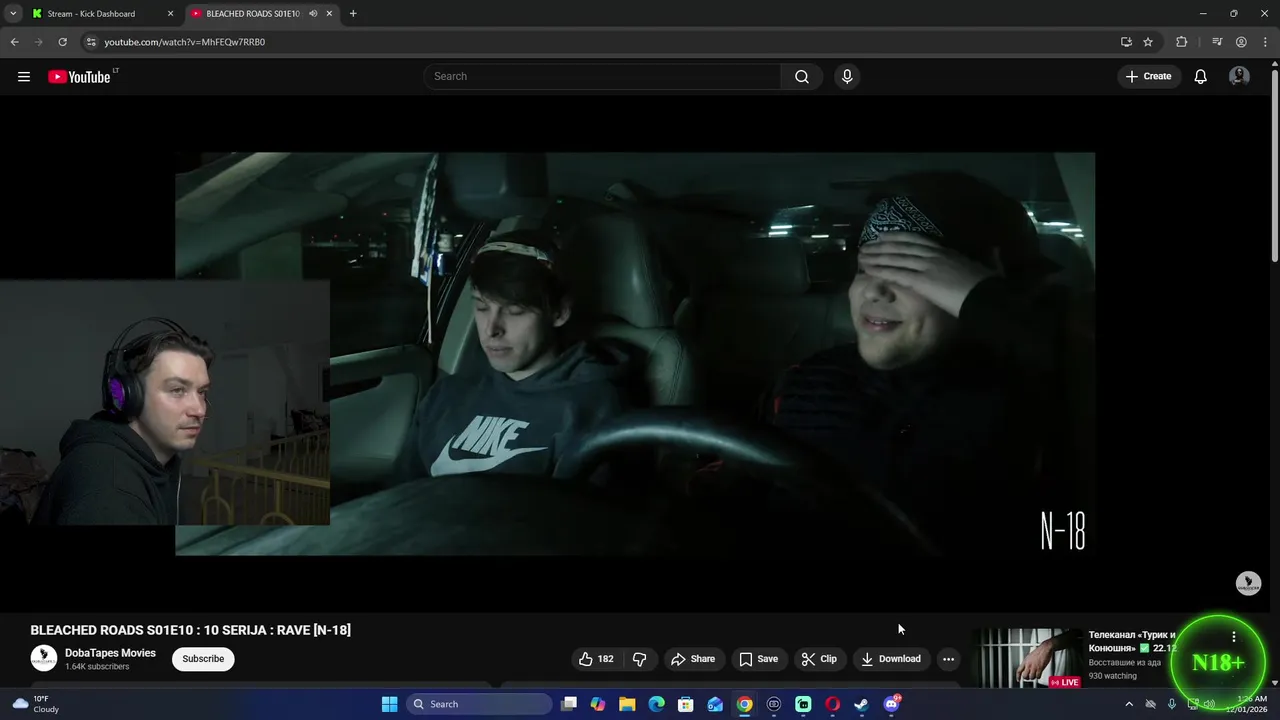Clip the video
Image resolution: width=1280 pixels, height=720 pixels.
[x=819, y=659]
